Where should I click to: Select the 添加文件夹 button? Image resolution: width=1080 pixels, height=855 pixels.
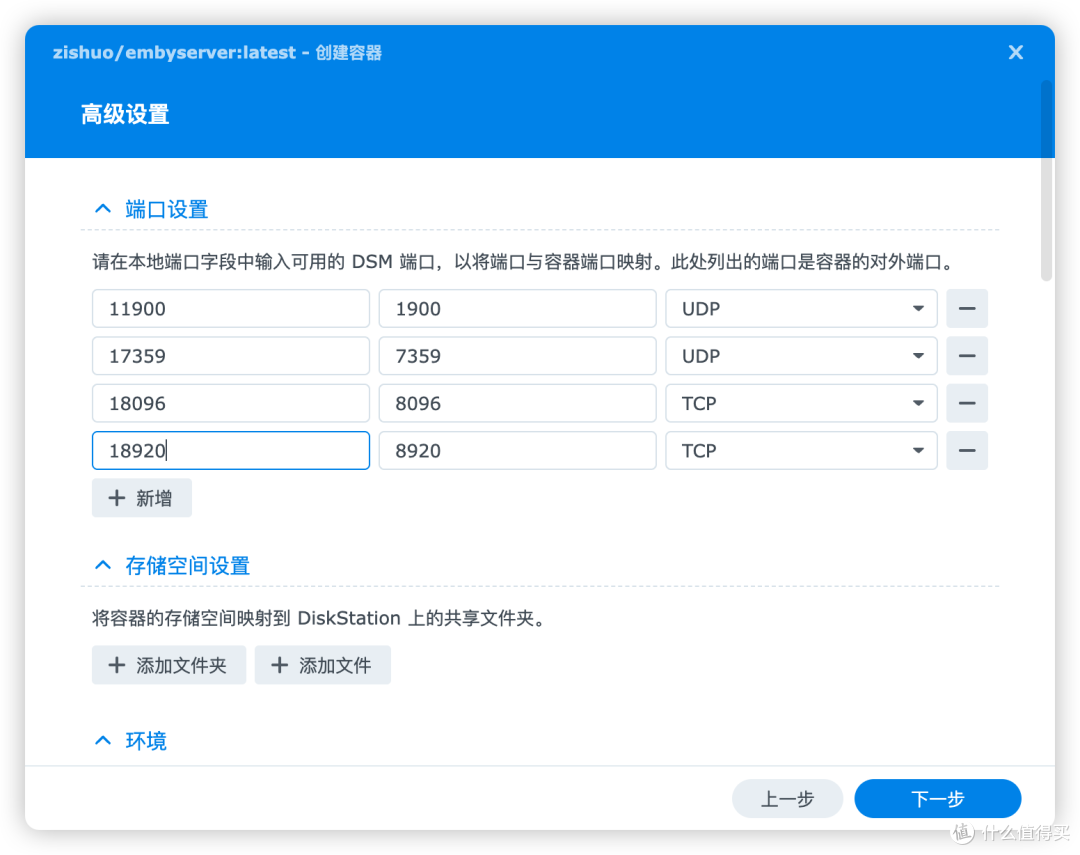(x=168, y=665)
